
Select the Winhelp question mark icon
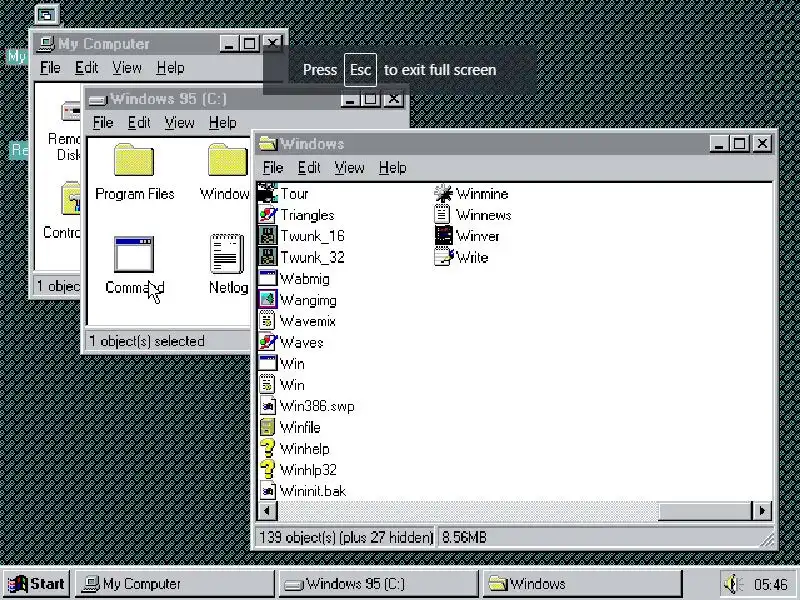pos(267,448)
